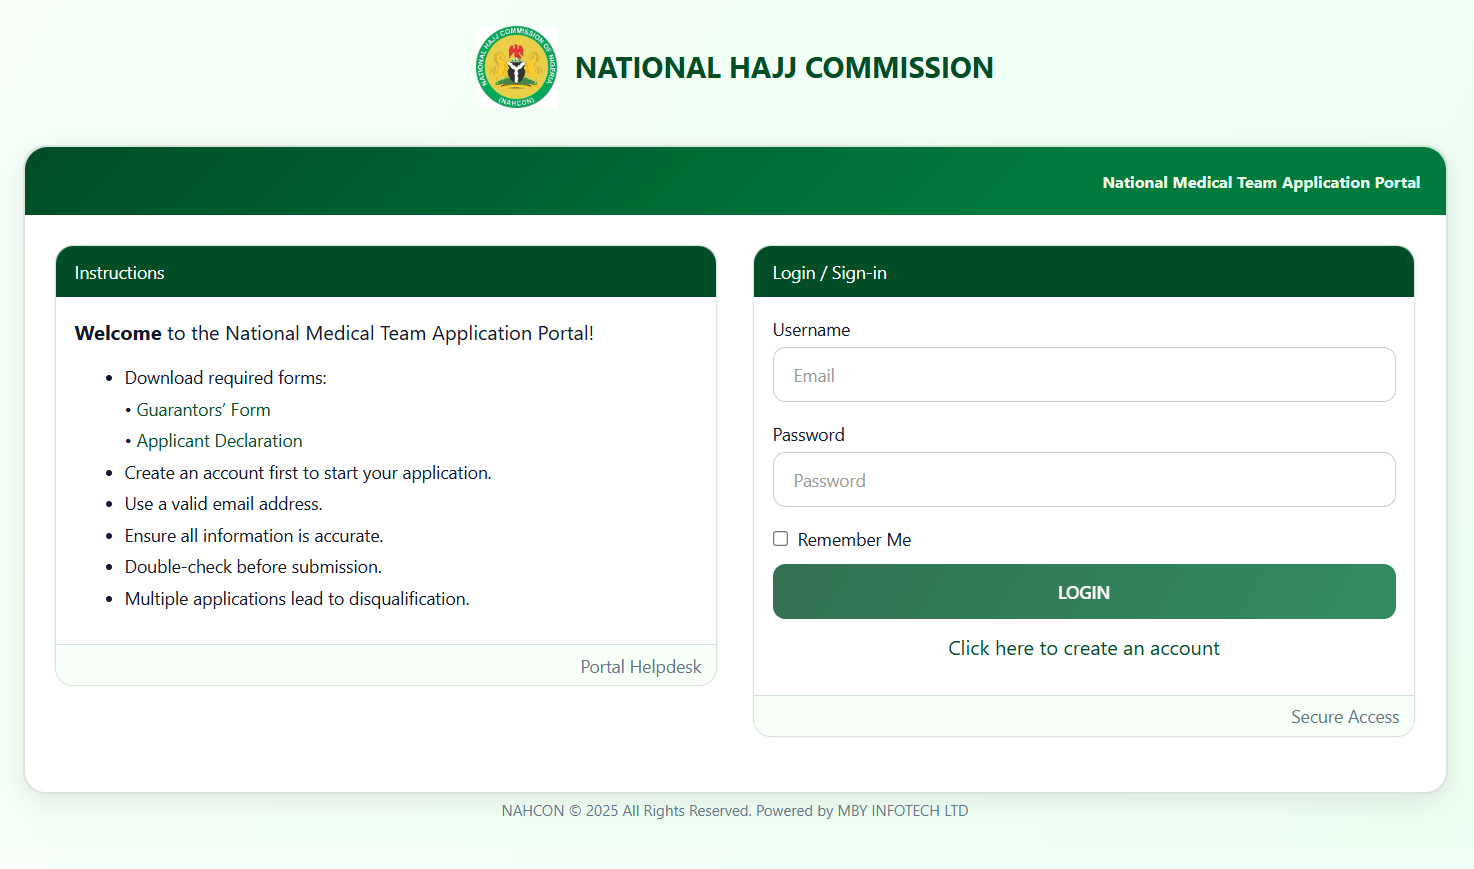The width and height of the screenshot is (1474, 869).
Task: Click National Medical Team Application Portal banner text
Action: pyautogui.click(x=1261, y=182)
